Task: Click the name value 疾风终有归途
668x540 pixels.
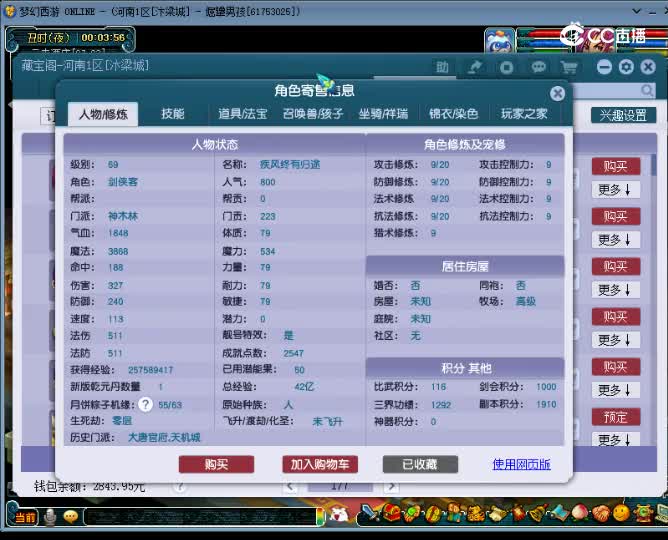Action: click(290, 164)
